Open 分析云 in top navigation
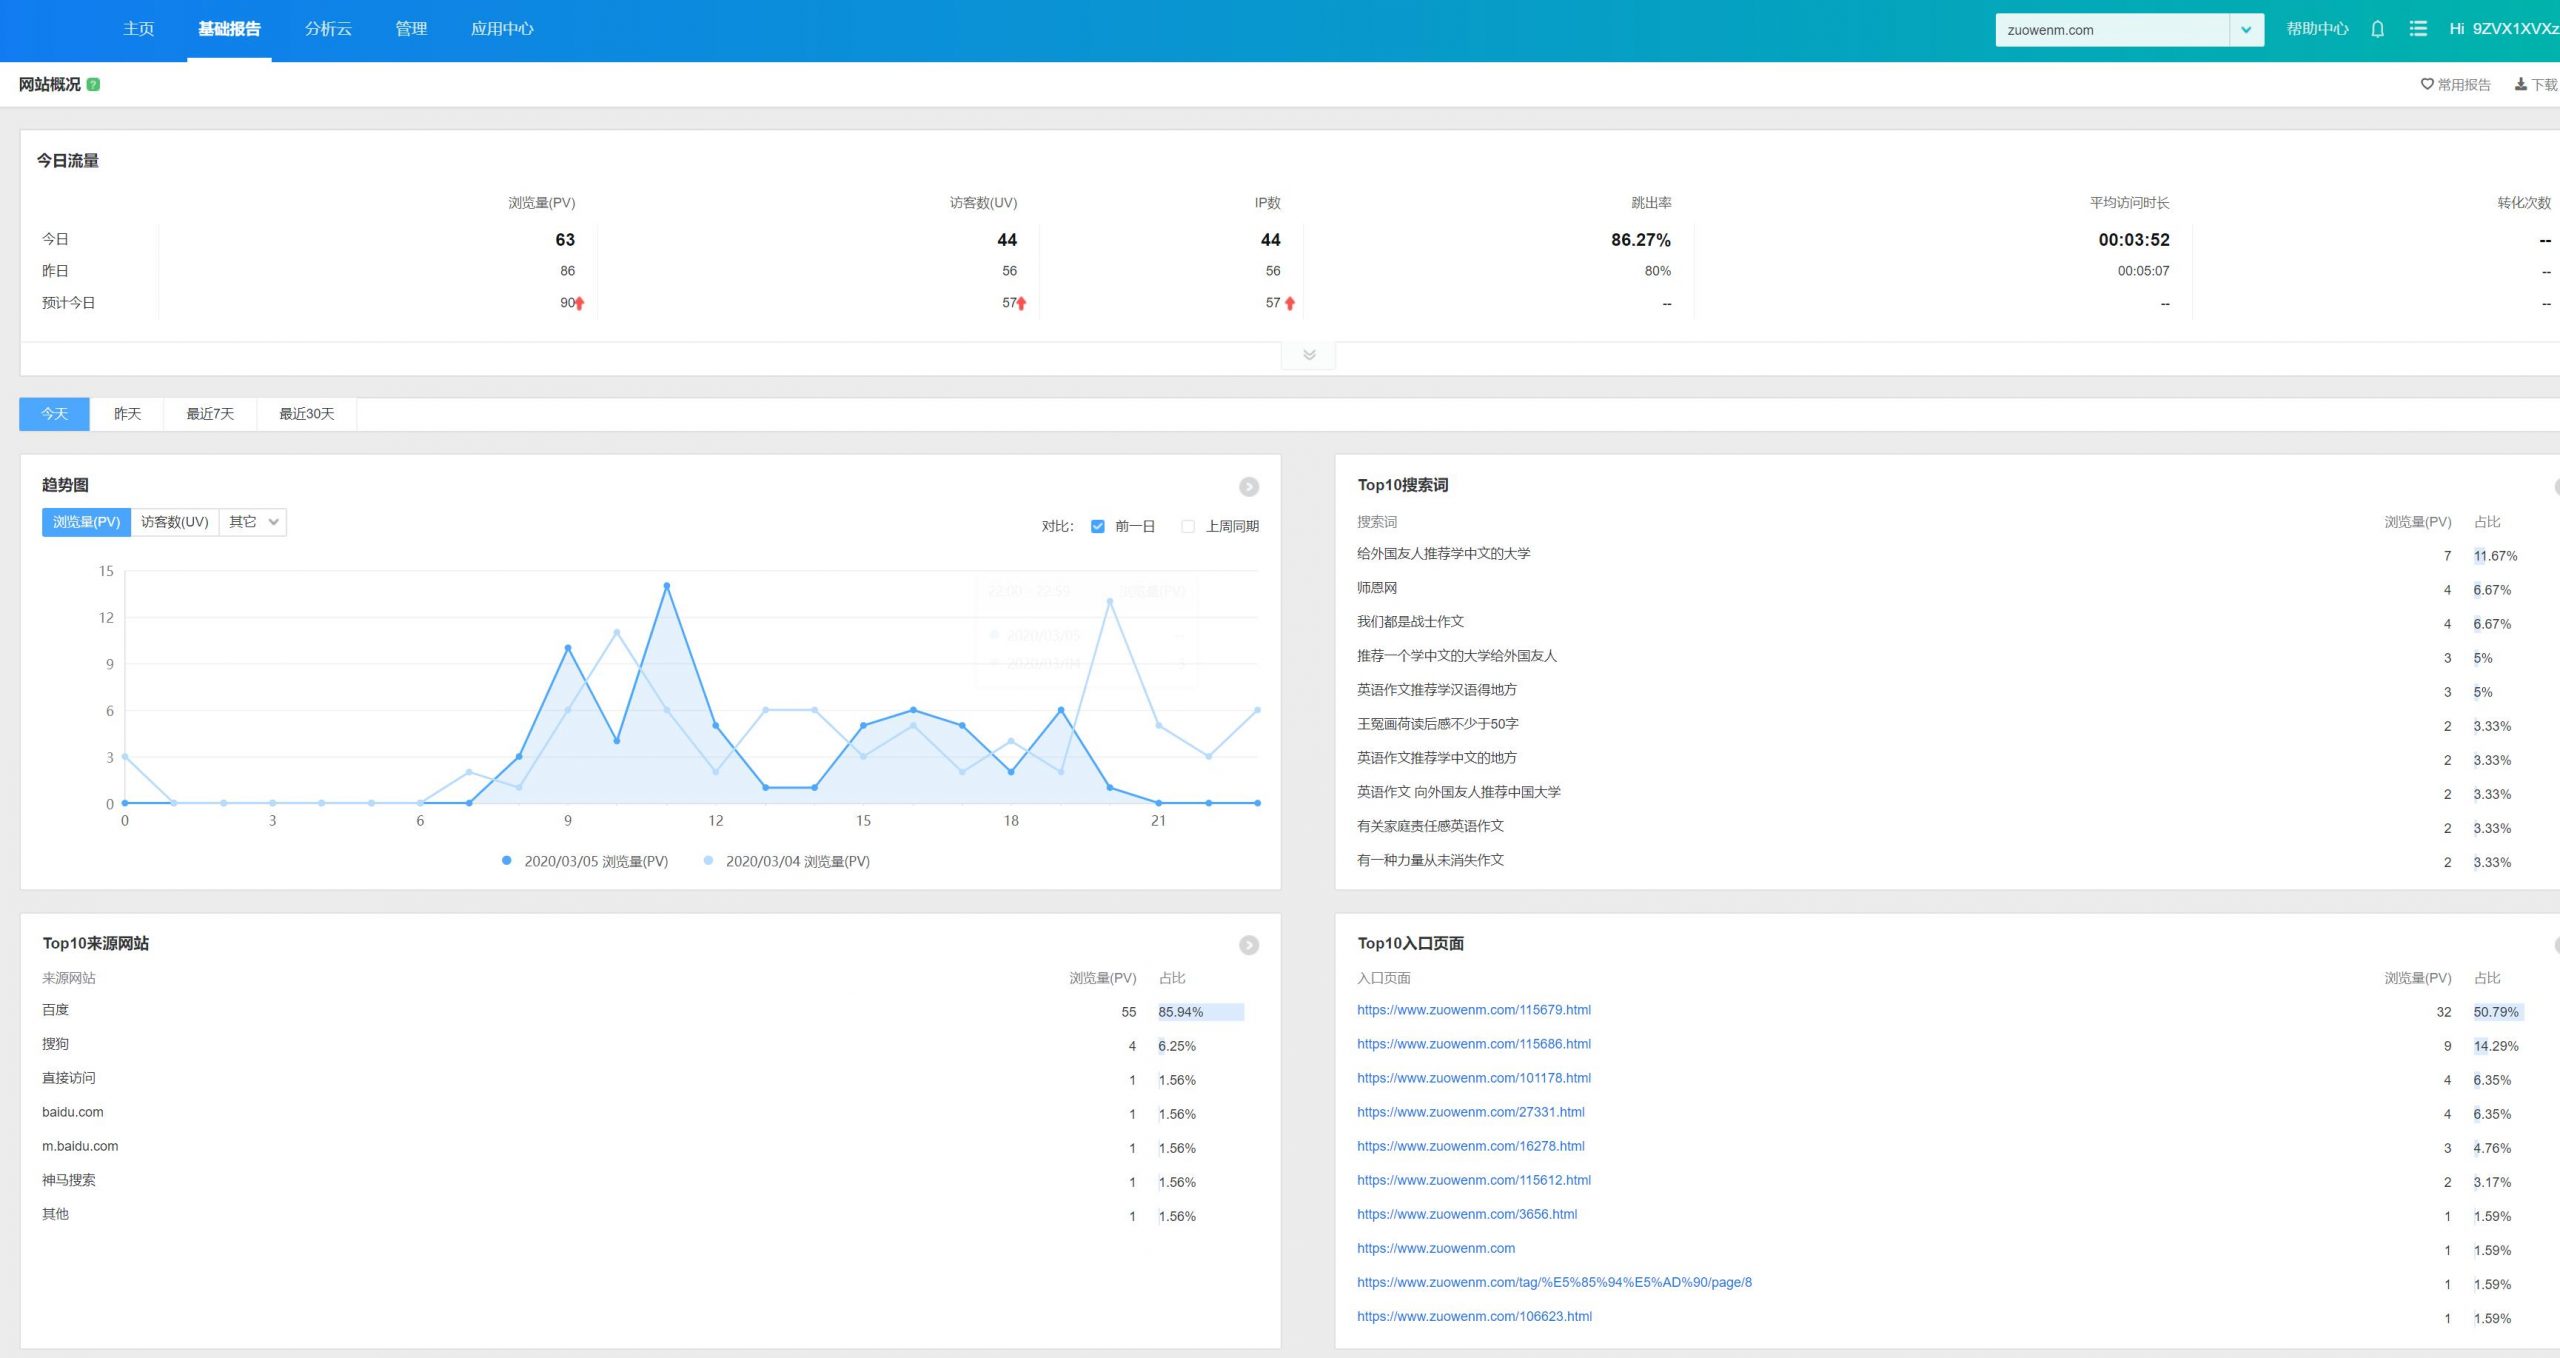 (x=328, y=29)
